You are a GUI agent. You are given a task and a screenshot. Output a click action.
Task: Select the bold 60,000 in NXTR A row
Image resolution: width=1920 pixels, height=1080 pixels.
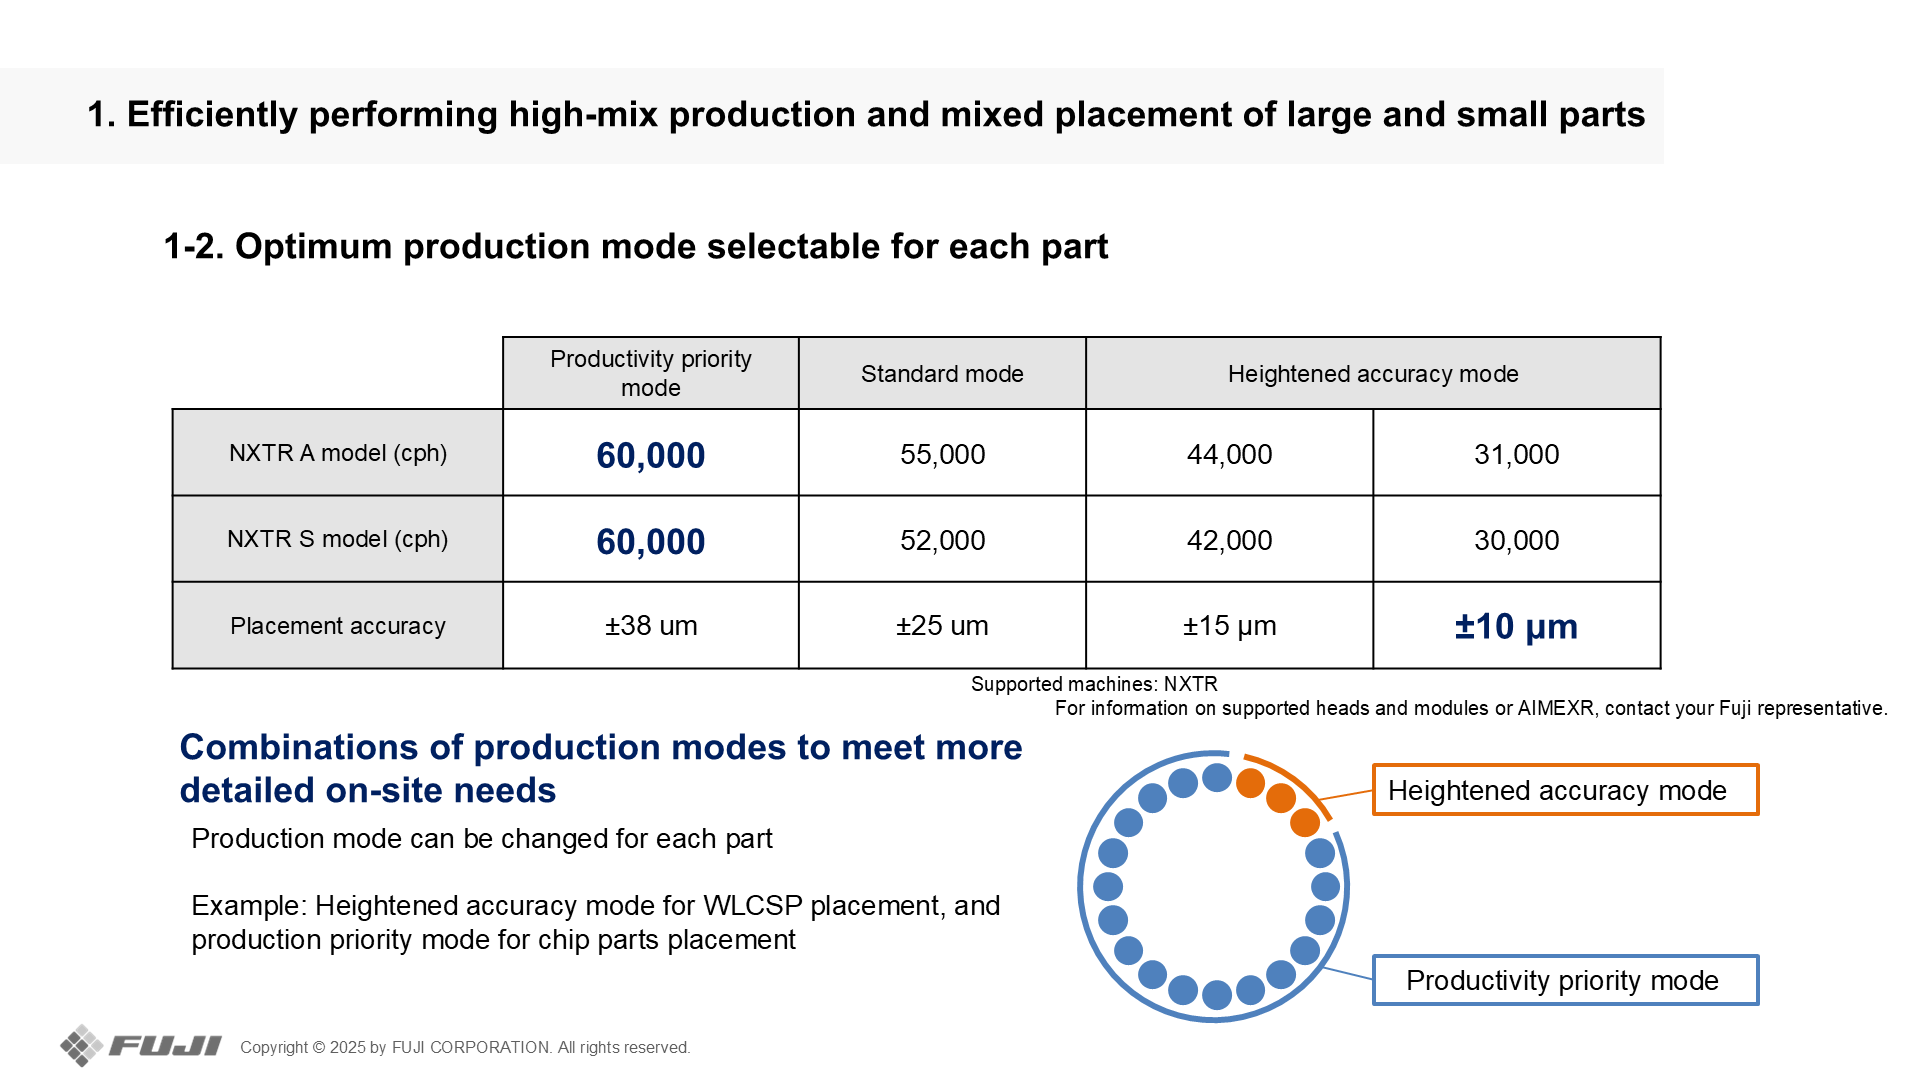point(651,455)
